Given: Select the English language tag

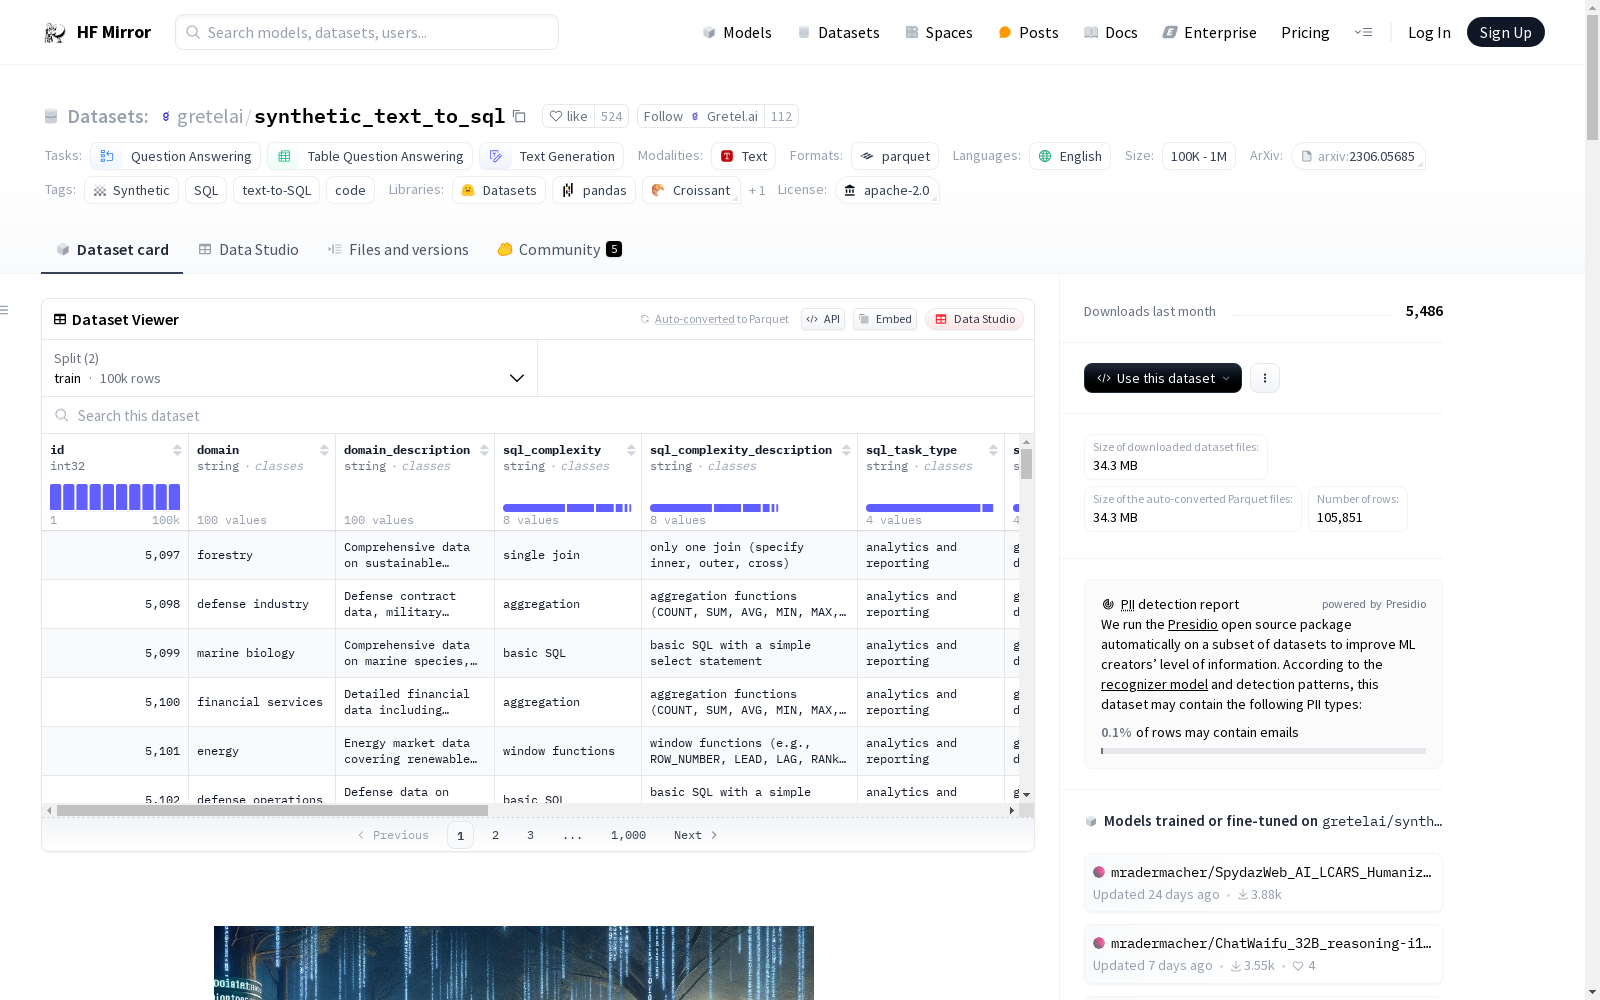Looking at the screenshot, I should pyautogui.click(x=1070, y=156).
